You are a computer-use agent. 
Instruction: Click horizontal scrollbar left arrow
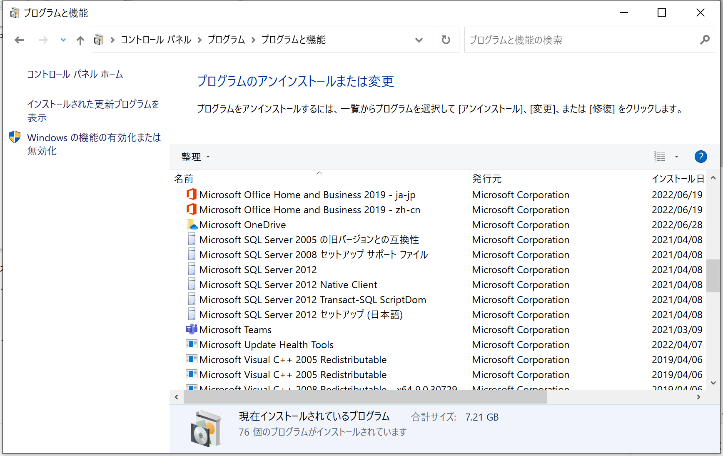(177, 397)
